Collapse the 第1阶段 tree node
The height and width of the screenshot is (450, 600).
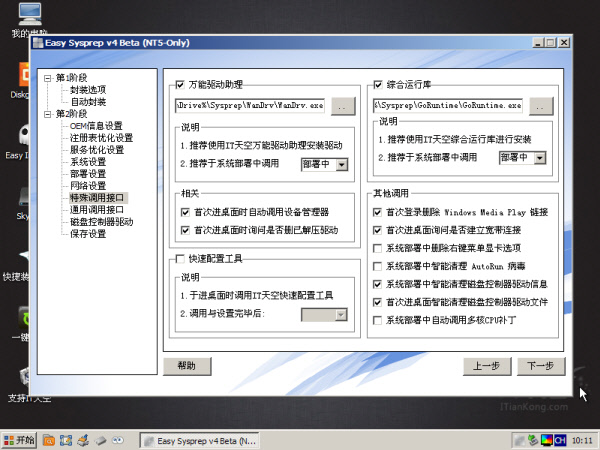point(47,78)
